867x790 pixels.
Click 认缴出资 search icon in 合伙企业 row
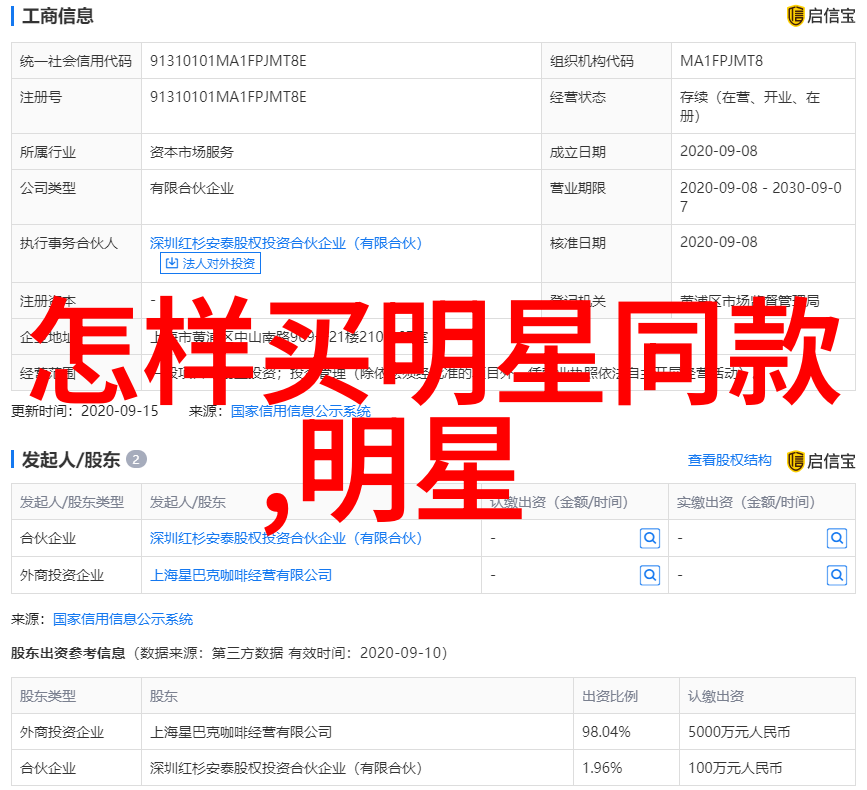point(650,538)
